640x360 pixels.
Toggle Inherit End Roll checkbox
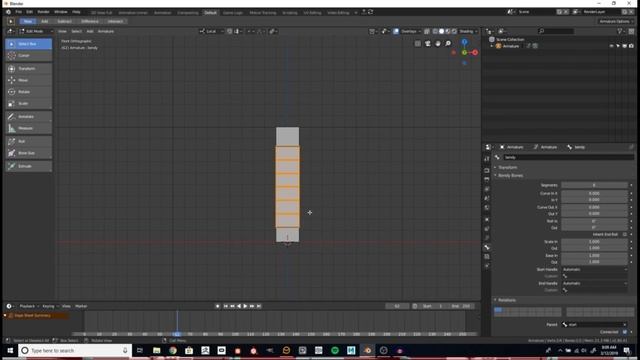click(624, 235)
